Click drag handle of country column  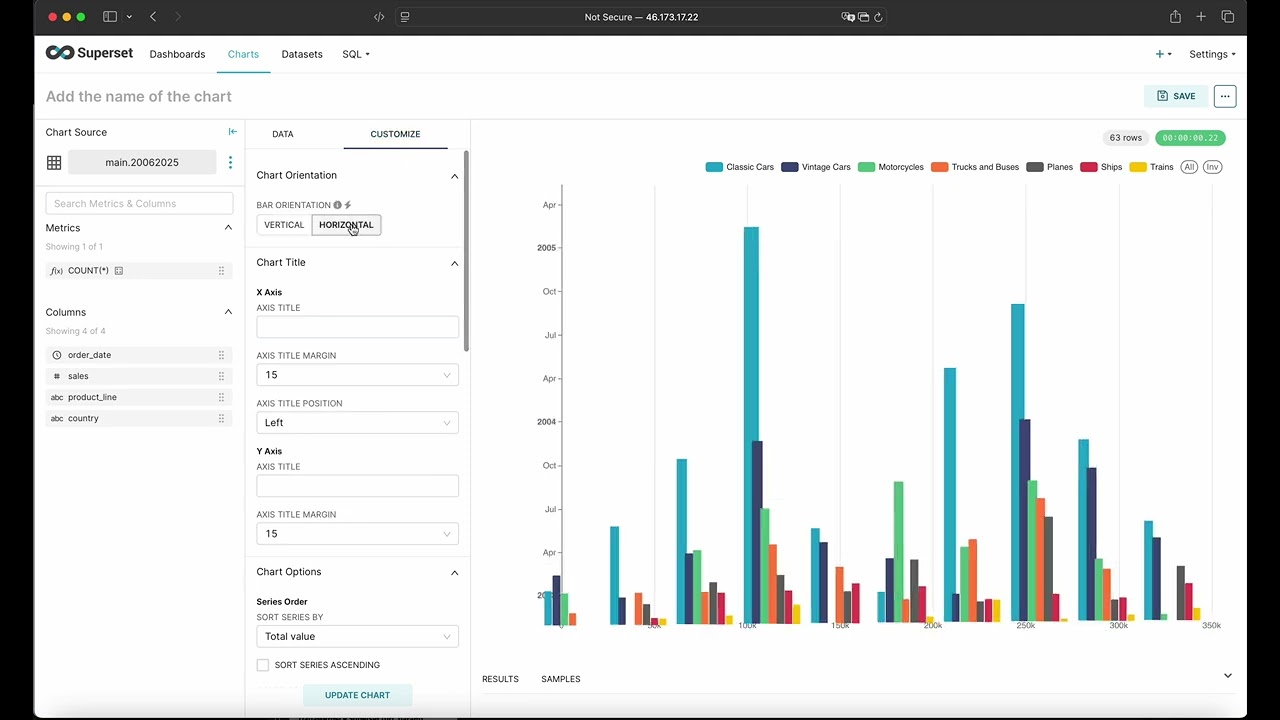tap(221, 418)
